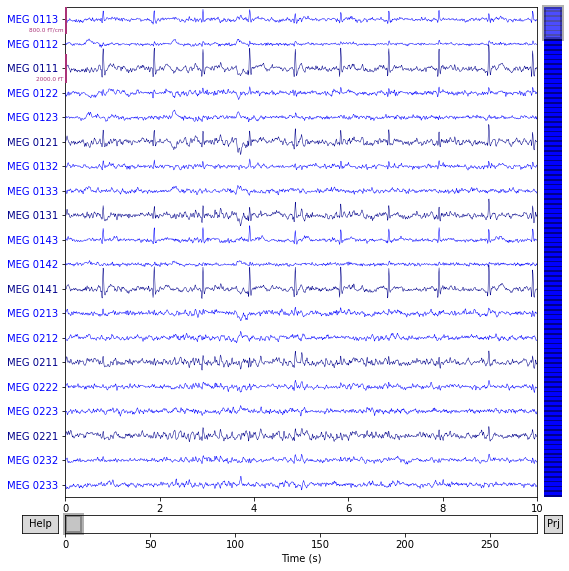
Task: Jump to 250 seconds on time scrollbar
Action: pyautogui.click(x=490, y=524)
